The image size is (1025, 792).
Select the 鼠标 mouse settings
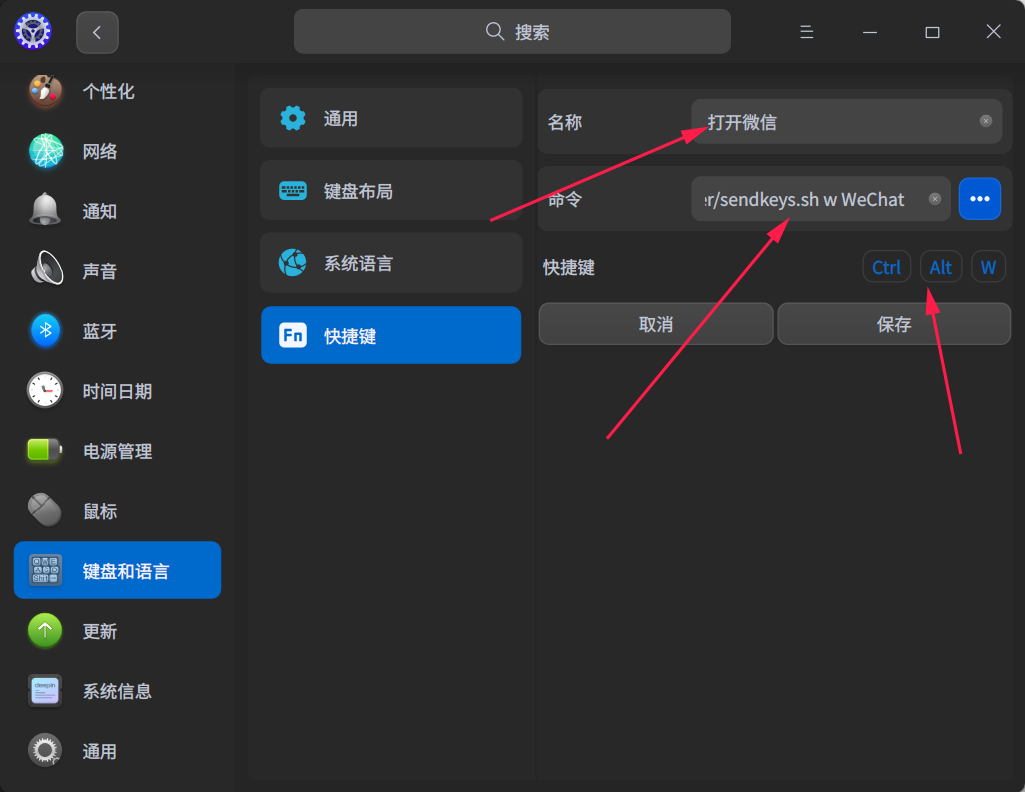pyautogui.click(x=117, y=511)
